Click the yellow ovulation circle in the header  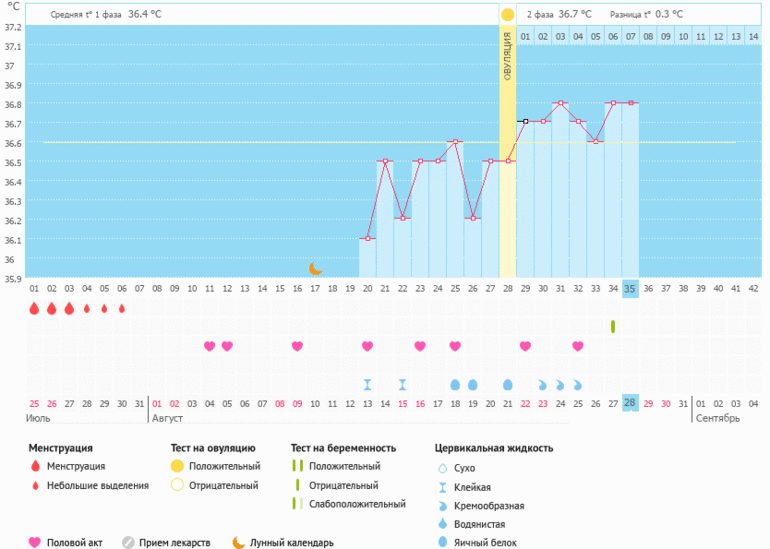(x=508, y=14)
